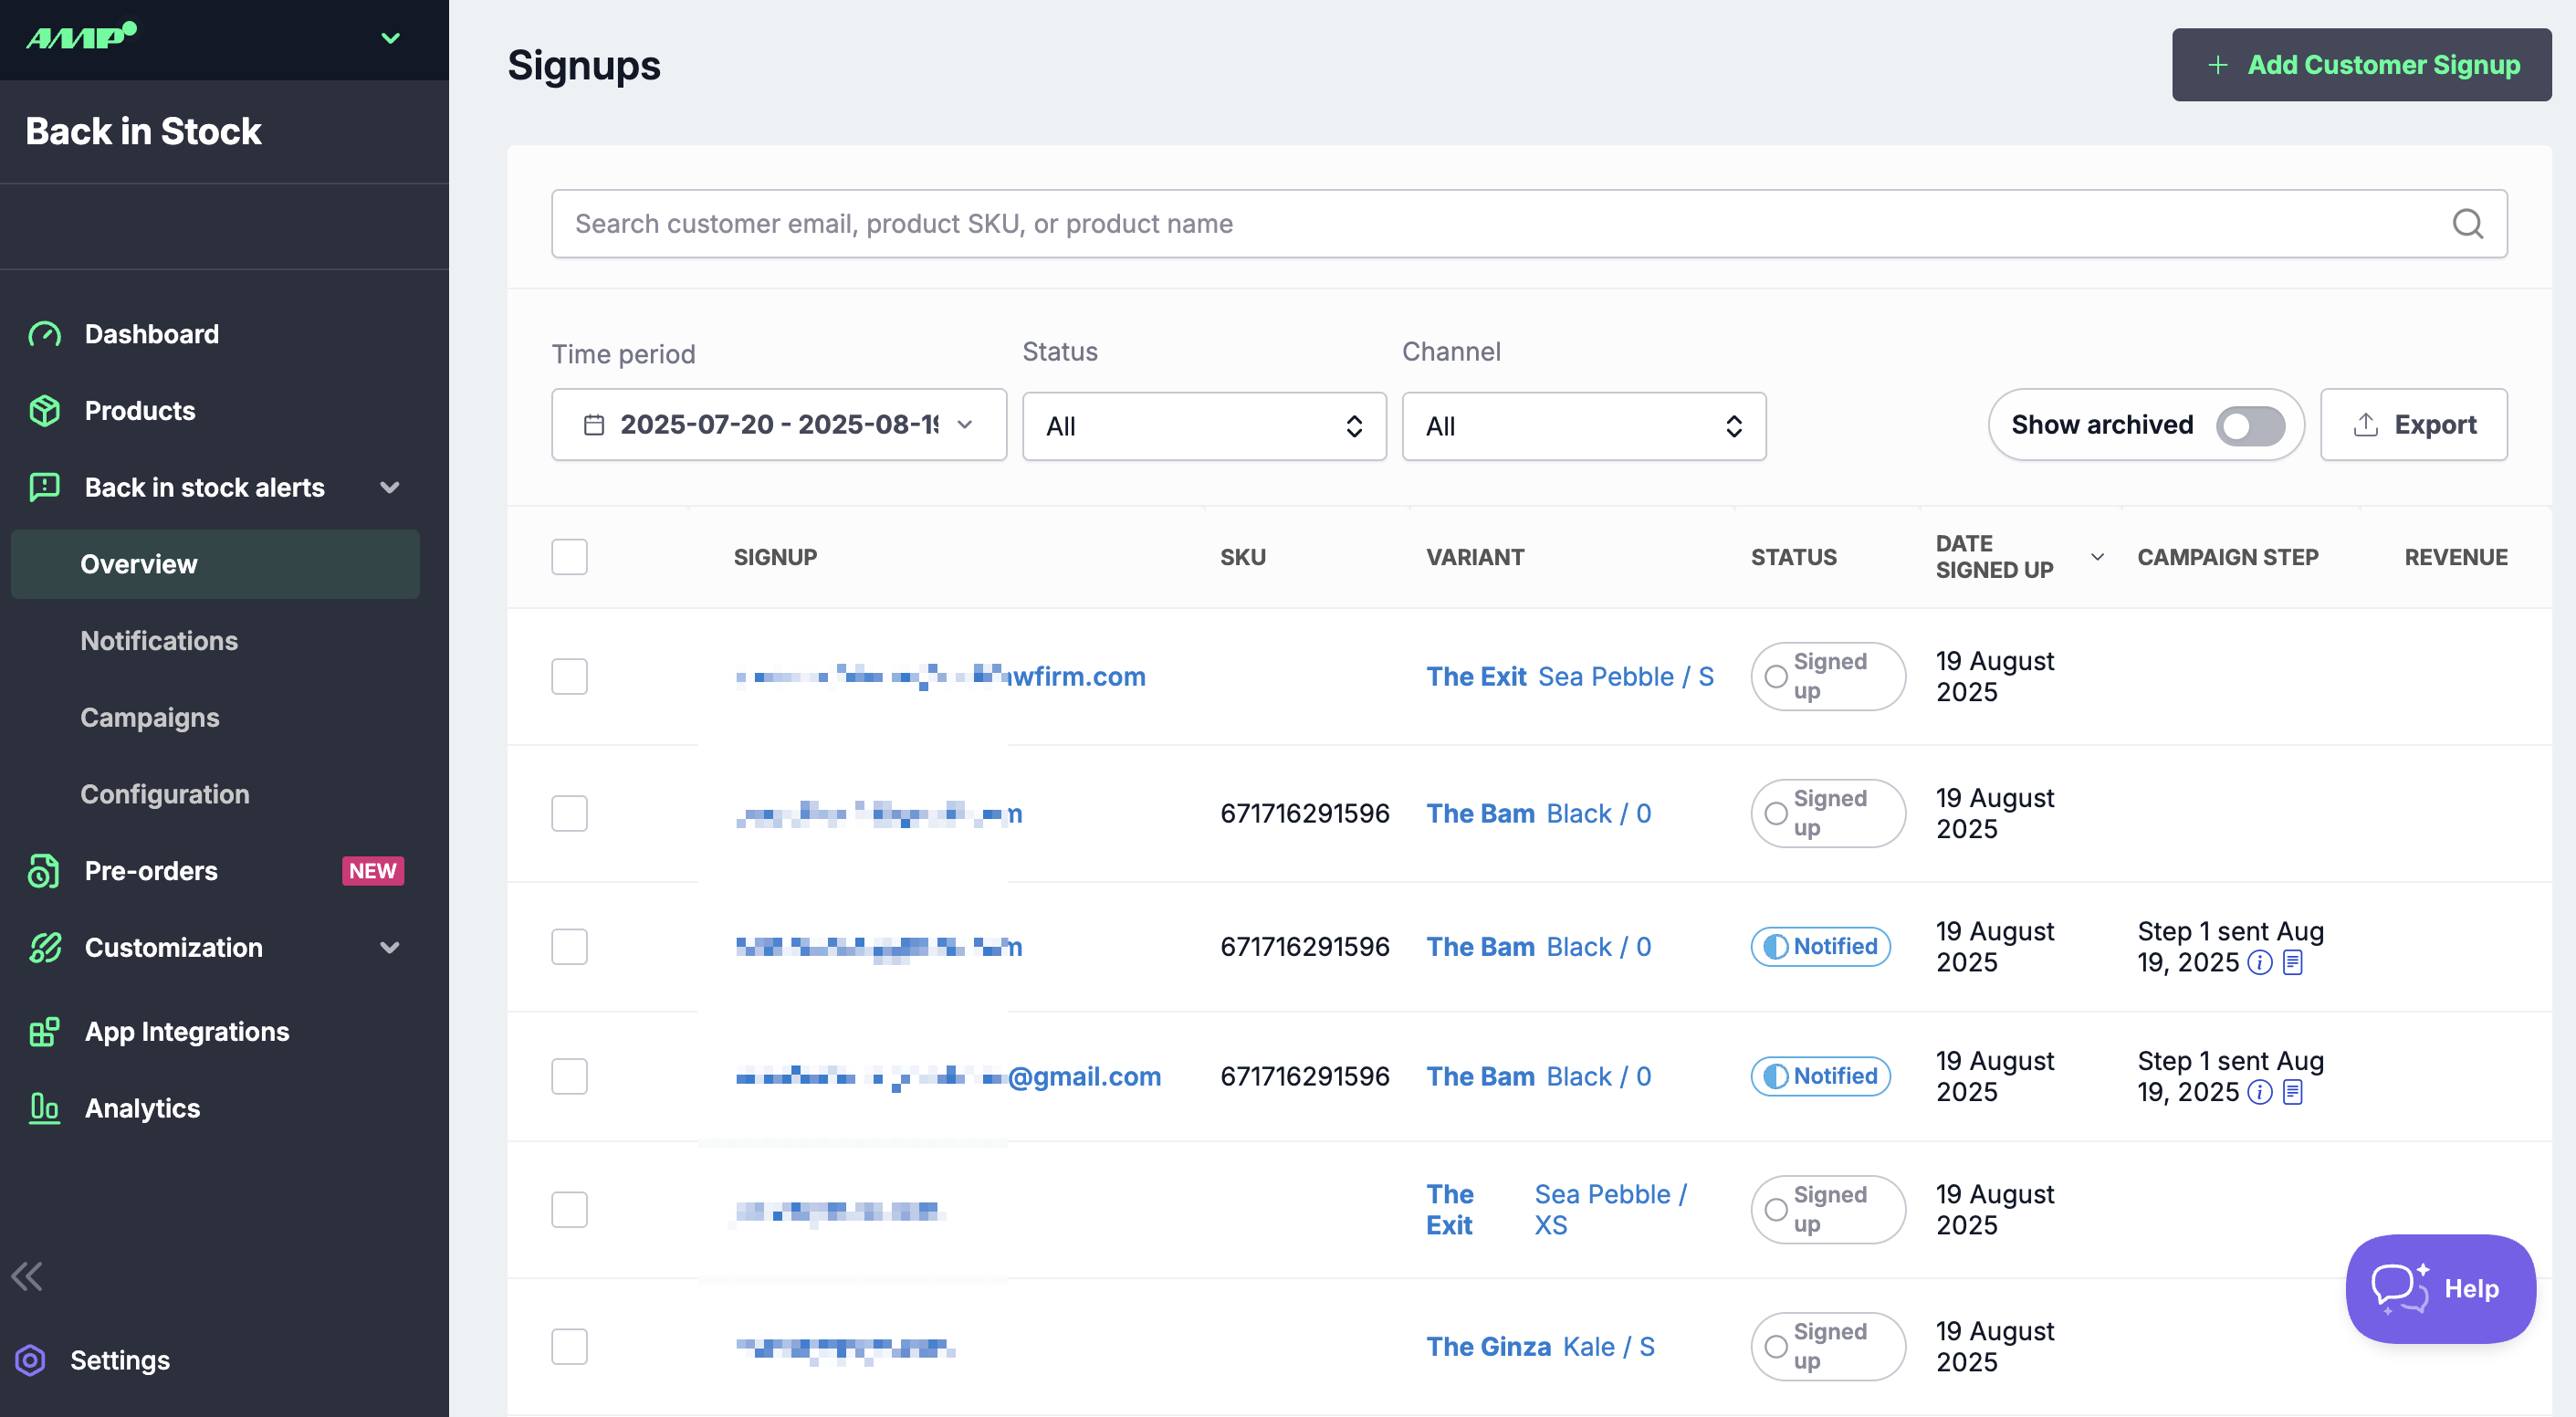This screenshot has height=1417, width=2576.
Task: Click the Help chat bubble icon
Action: (x=2399, y=1288)
